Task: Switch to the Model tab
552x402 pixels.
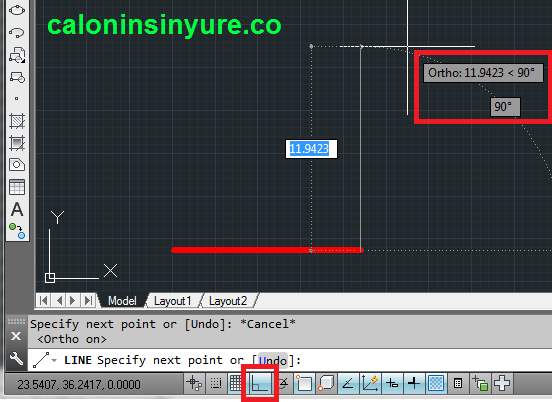Action: pos(122,301)
